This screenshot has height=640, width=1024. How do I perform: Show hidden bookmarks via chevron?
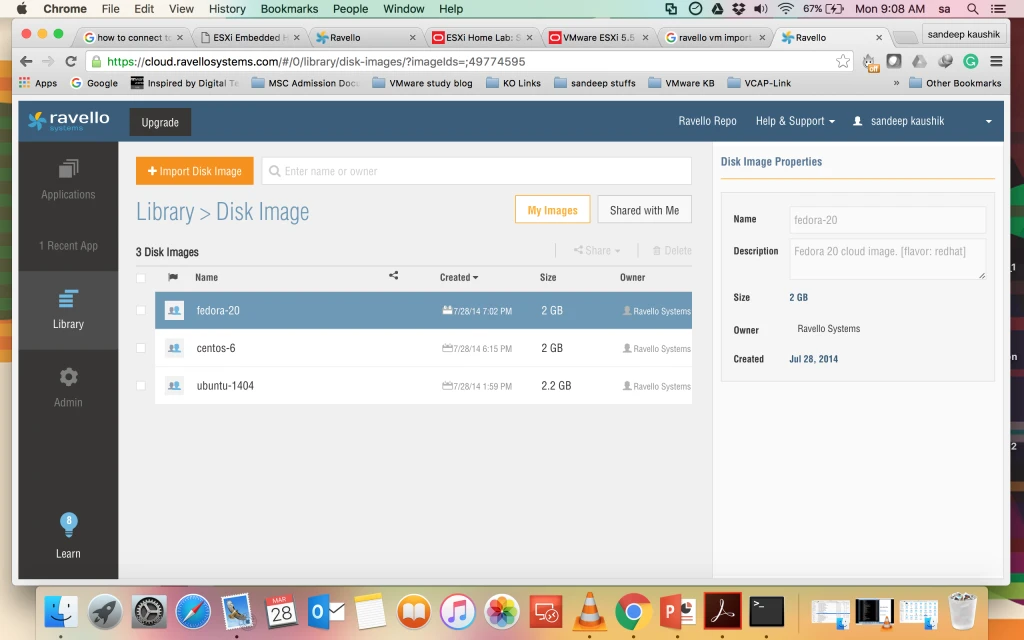[x=896, y=83]
